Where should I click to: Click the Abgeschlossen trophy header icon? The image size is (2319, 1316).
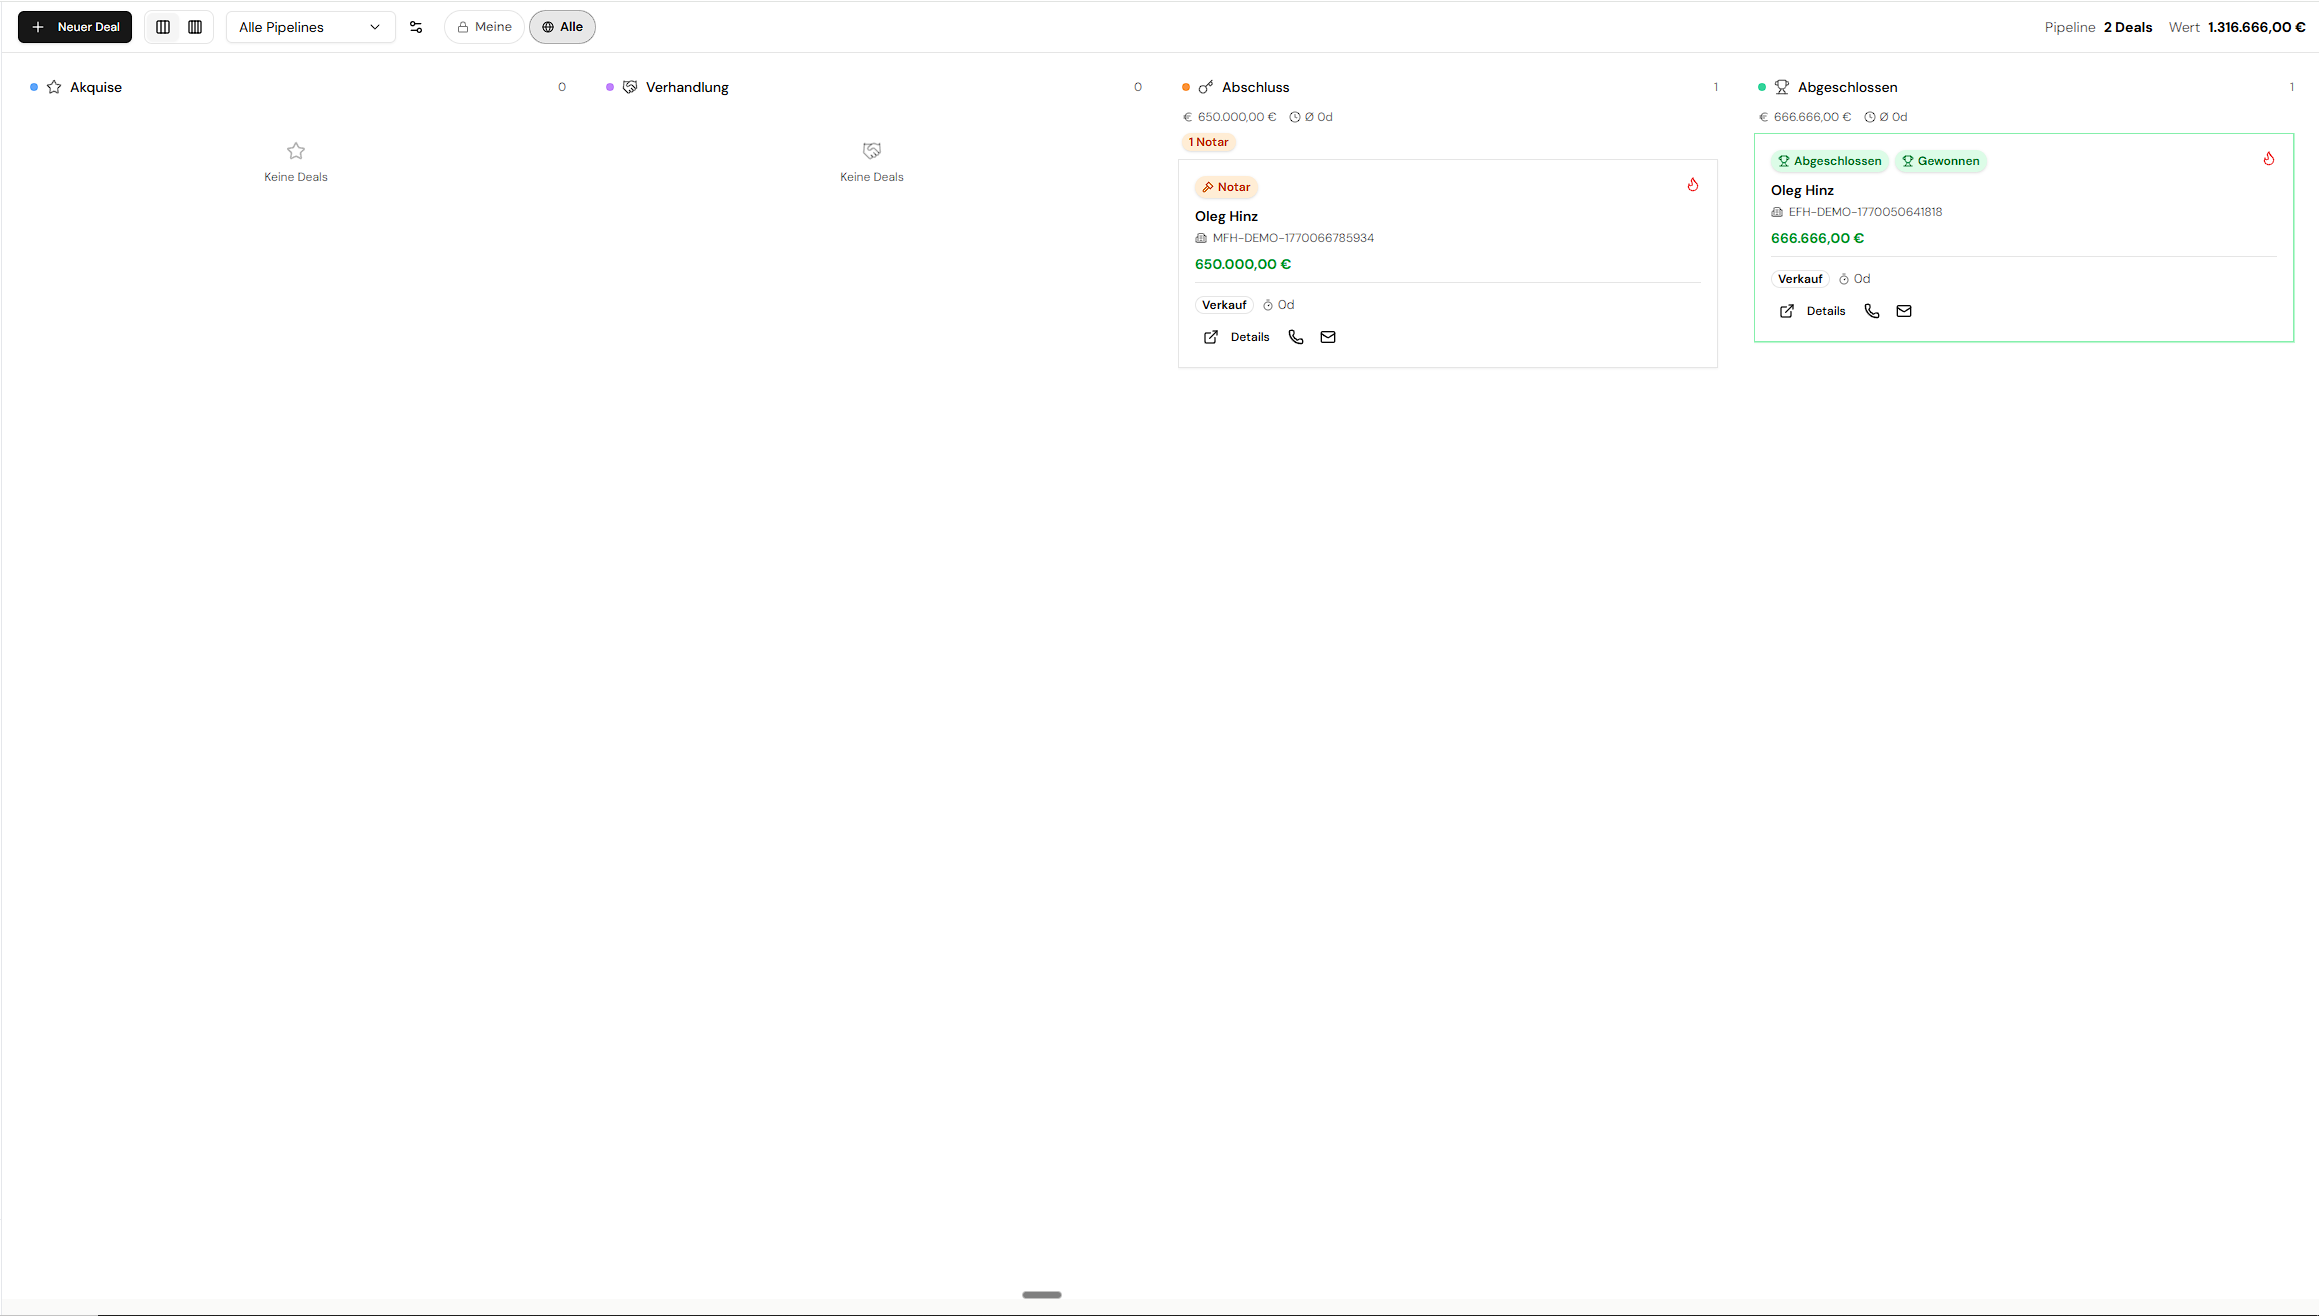(1782, 87)
